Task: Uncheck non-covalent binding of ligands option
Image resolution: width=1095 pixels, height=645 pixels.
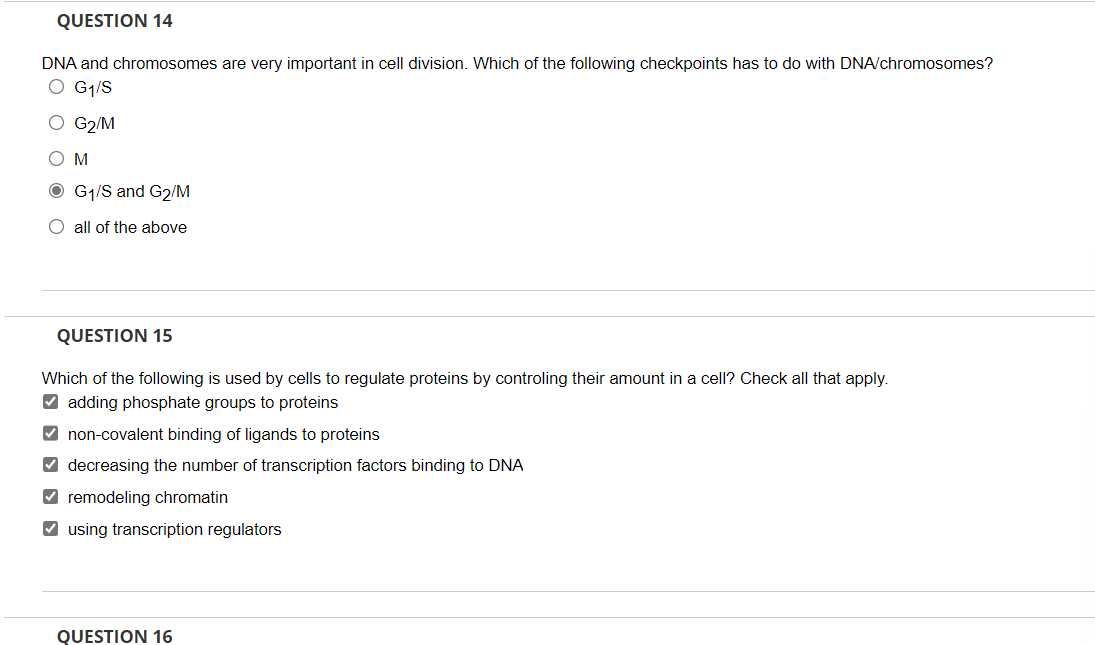Action: pyautogui.click(x=50, y=432)
